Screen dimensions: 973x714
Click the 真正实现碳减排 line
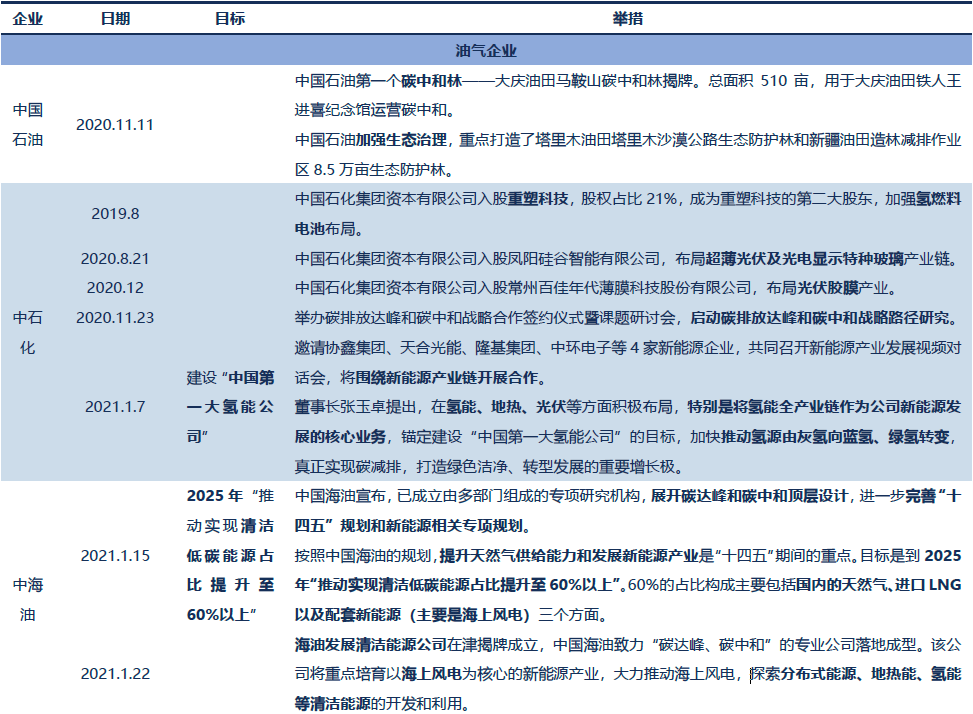[489, 466]
